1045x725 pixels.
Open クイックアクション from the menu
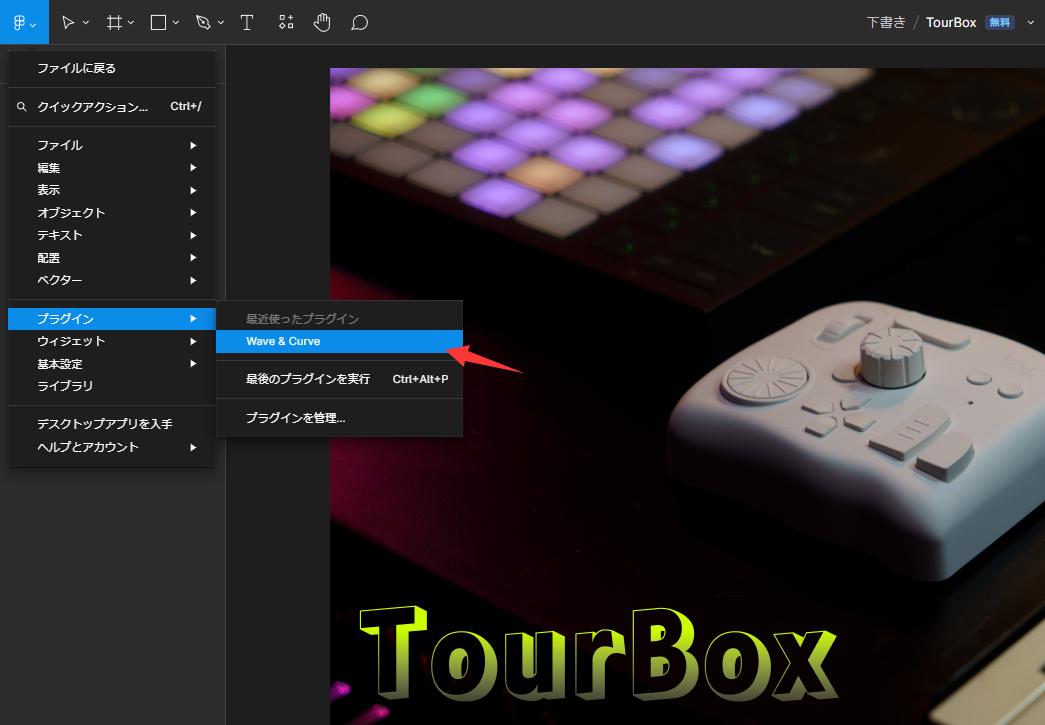[111, 107]
